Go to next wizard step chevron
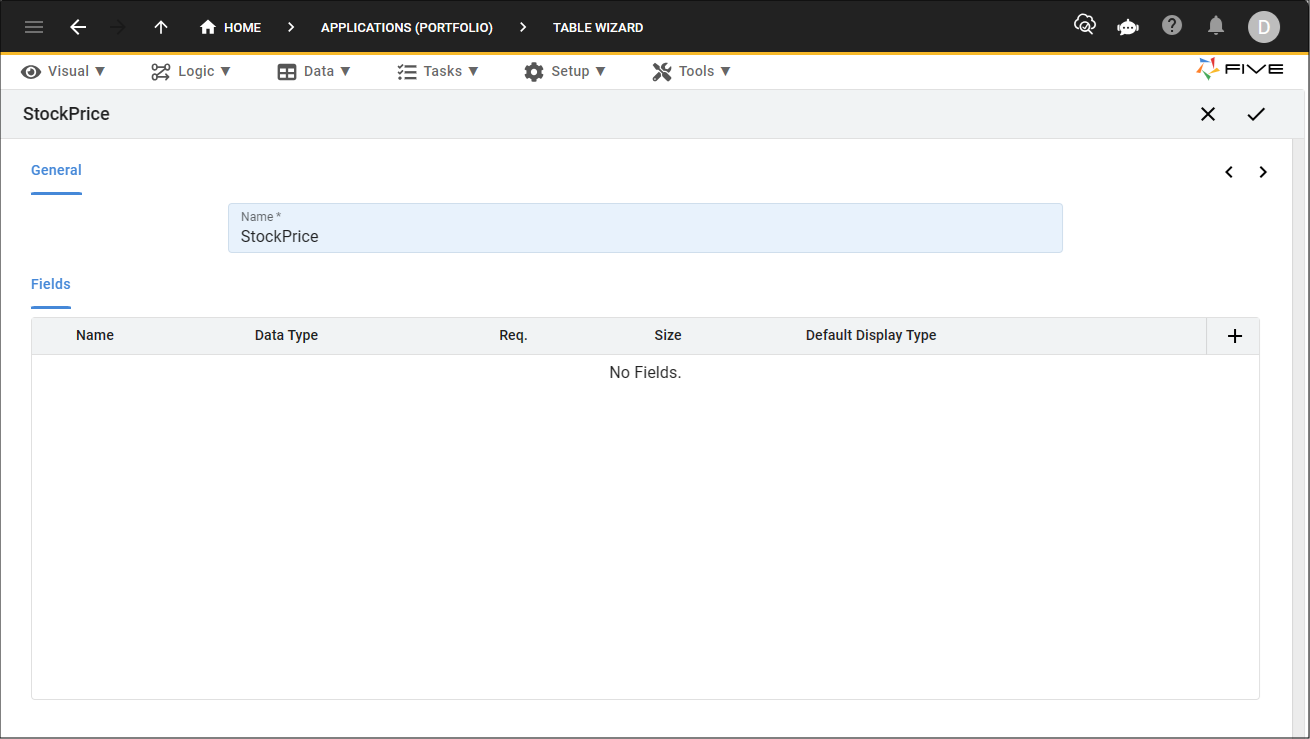The image size is (1310, 739). (x=1263, y=172)
